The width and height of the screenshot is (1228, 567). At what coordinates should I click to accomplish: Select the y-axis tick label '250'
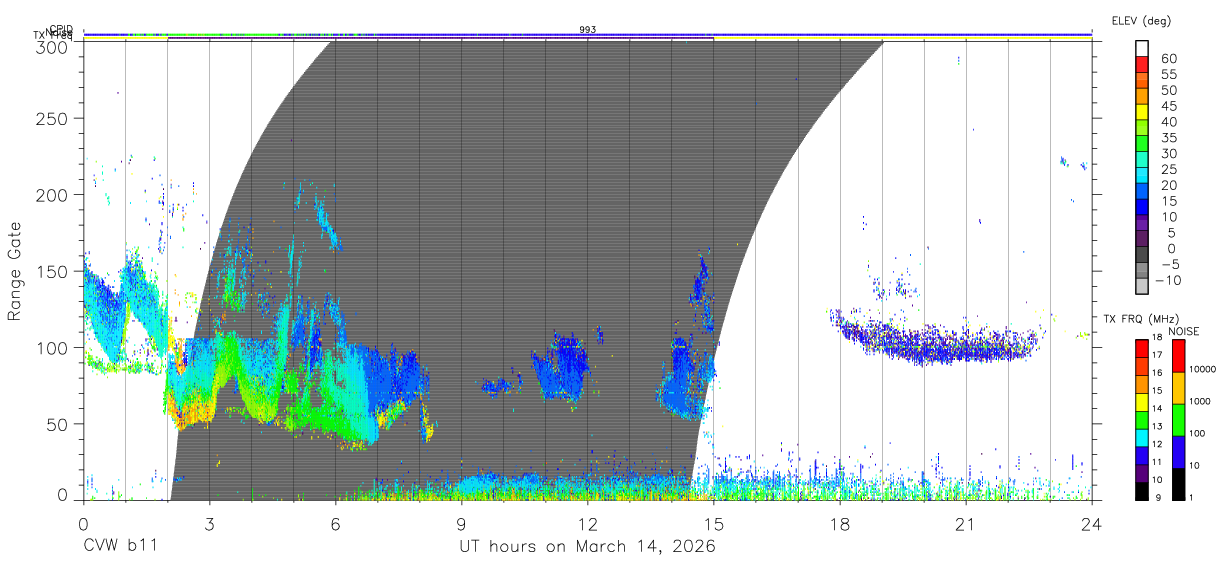click(x=52, y=118)
